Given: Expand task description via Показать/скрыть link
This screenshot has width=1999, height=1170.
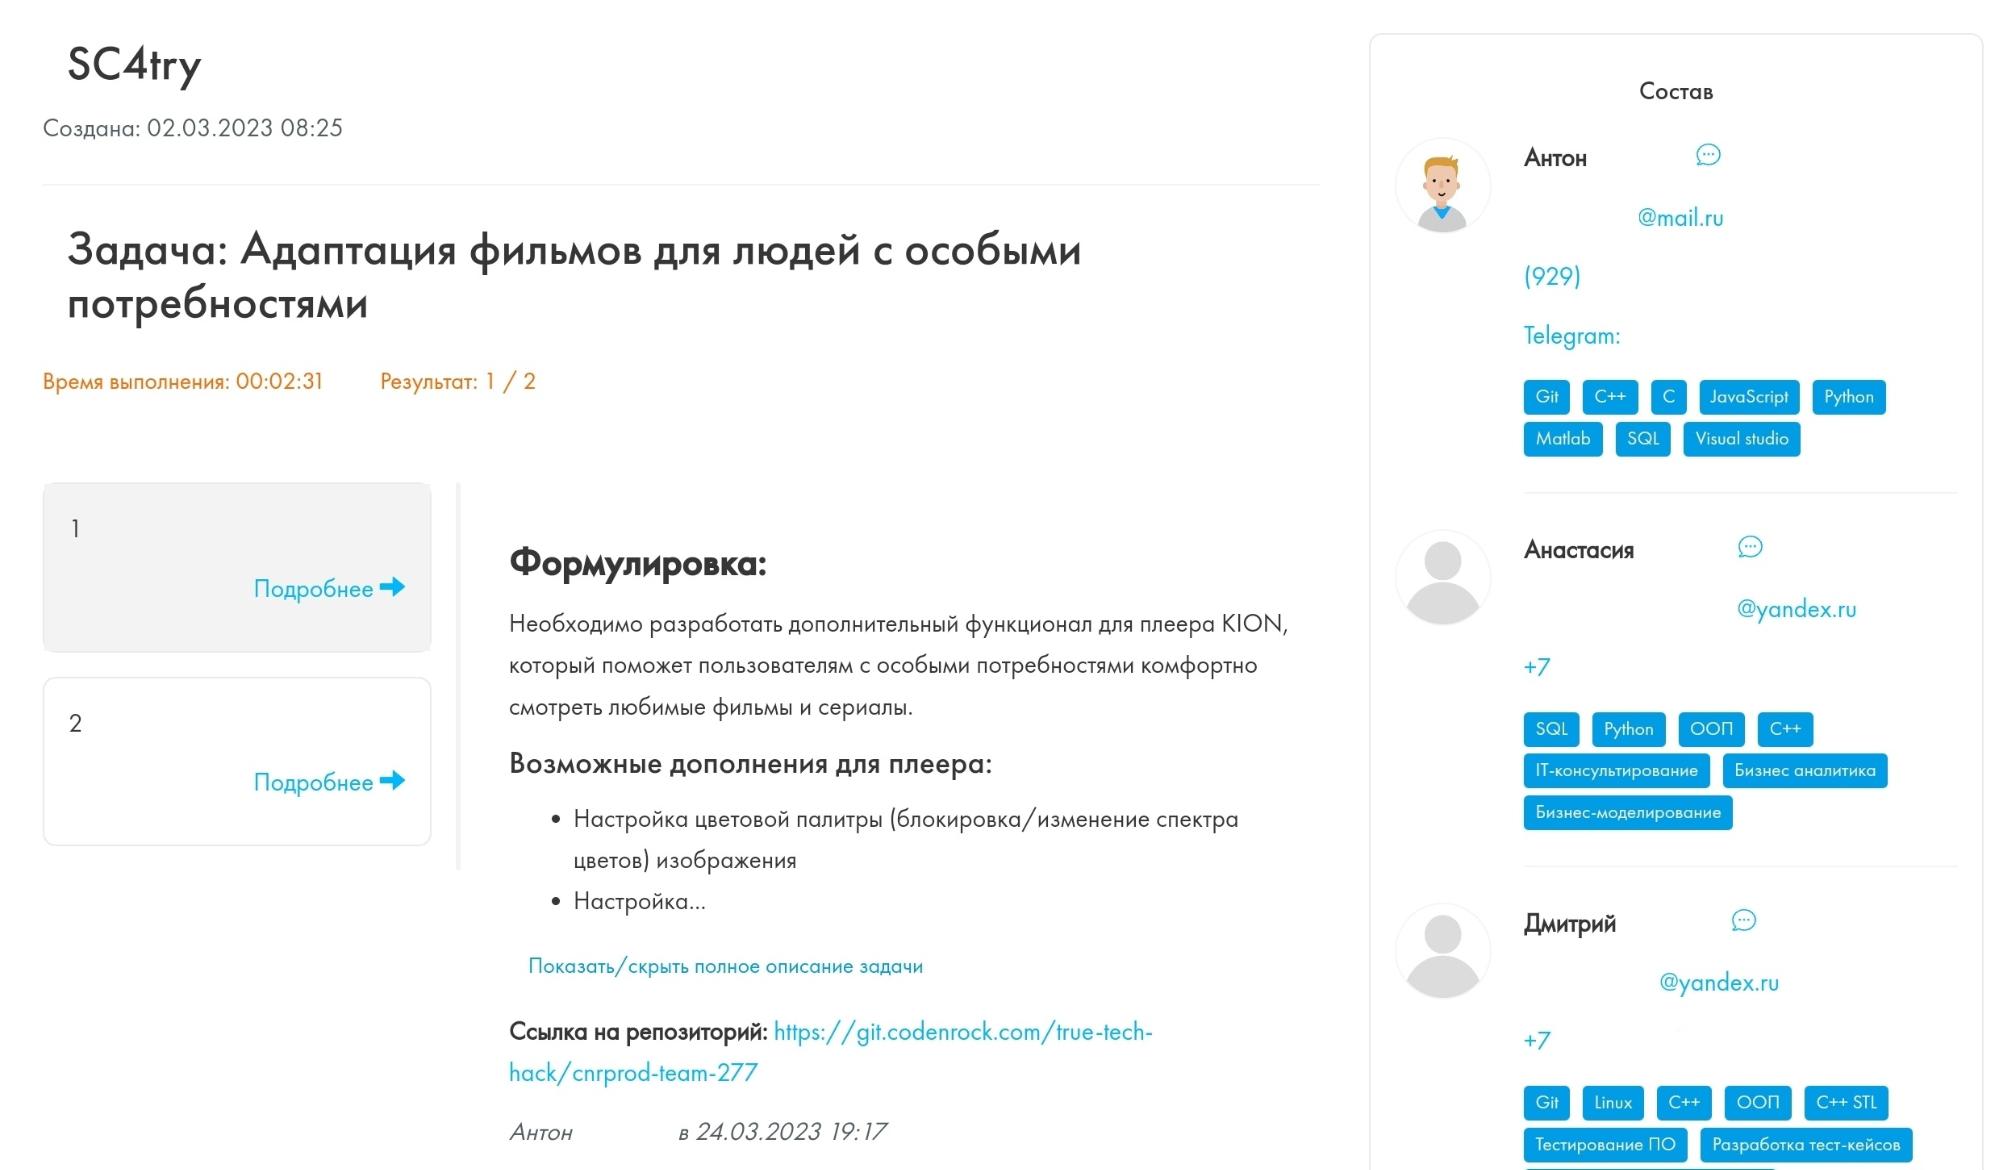Looking at the screenshot, I should coord(726,965).
